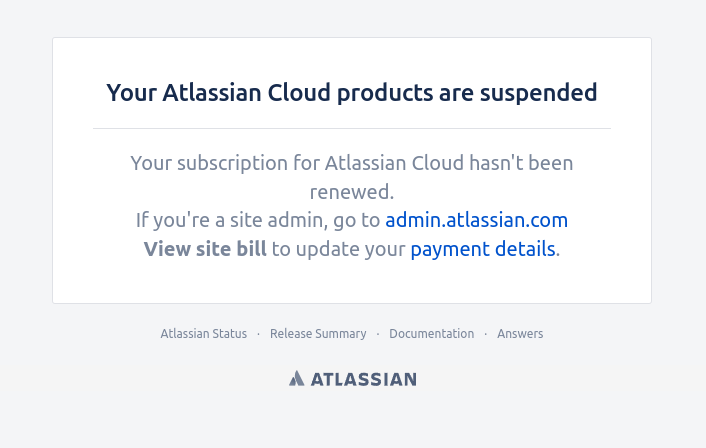The height and width of the screenshot is (448, 706).
Task: Click dot separator after Release Summary
Action: coord(378,334)
